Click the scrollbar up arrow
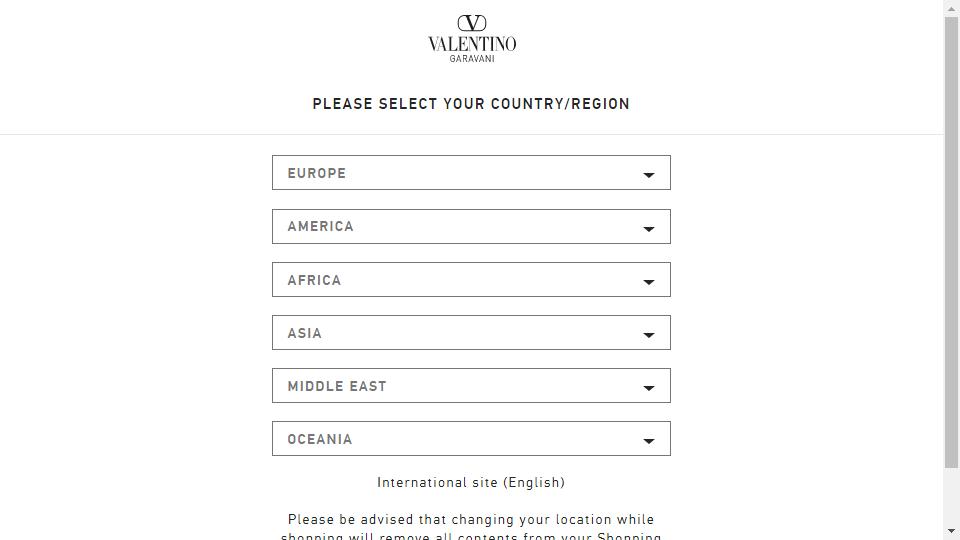 point(951,9)
